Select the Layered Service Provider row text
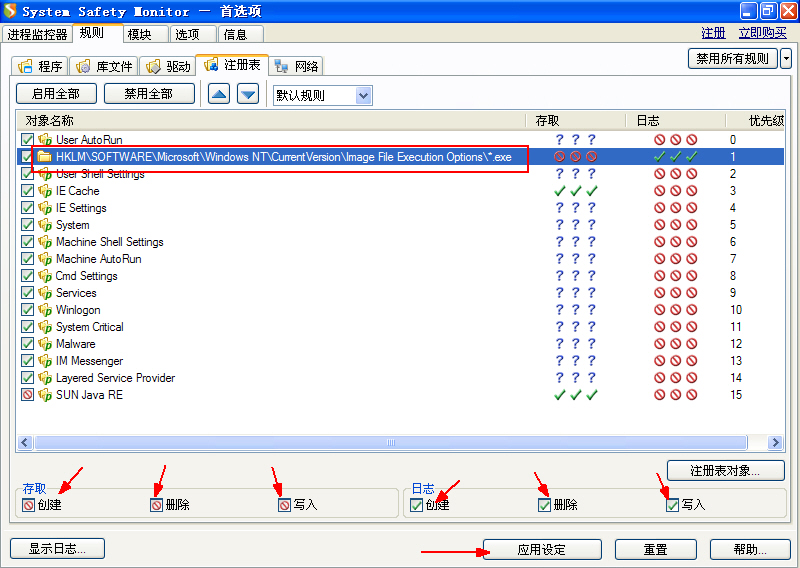This screenshot has width=800, height=568. tap(115, 378)
